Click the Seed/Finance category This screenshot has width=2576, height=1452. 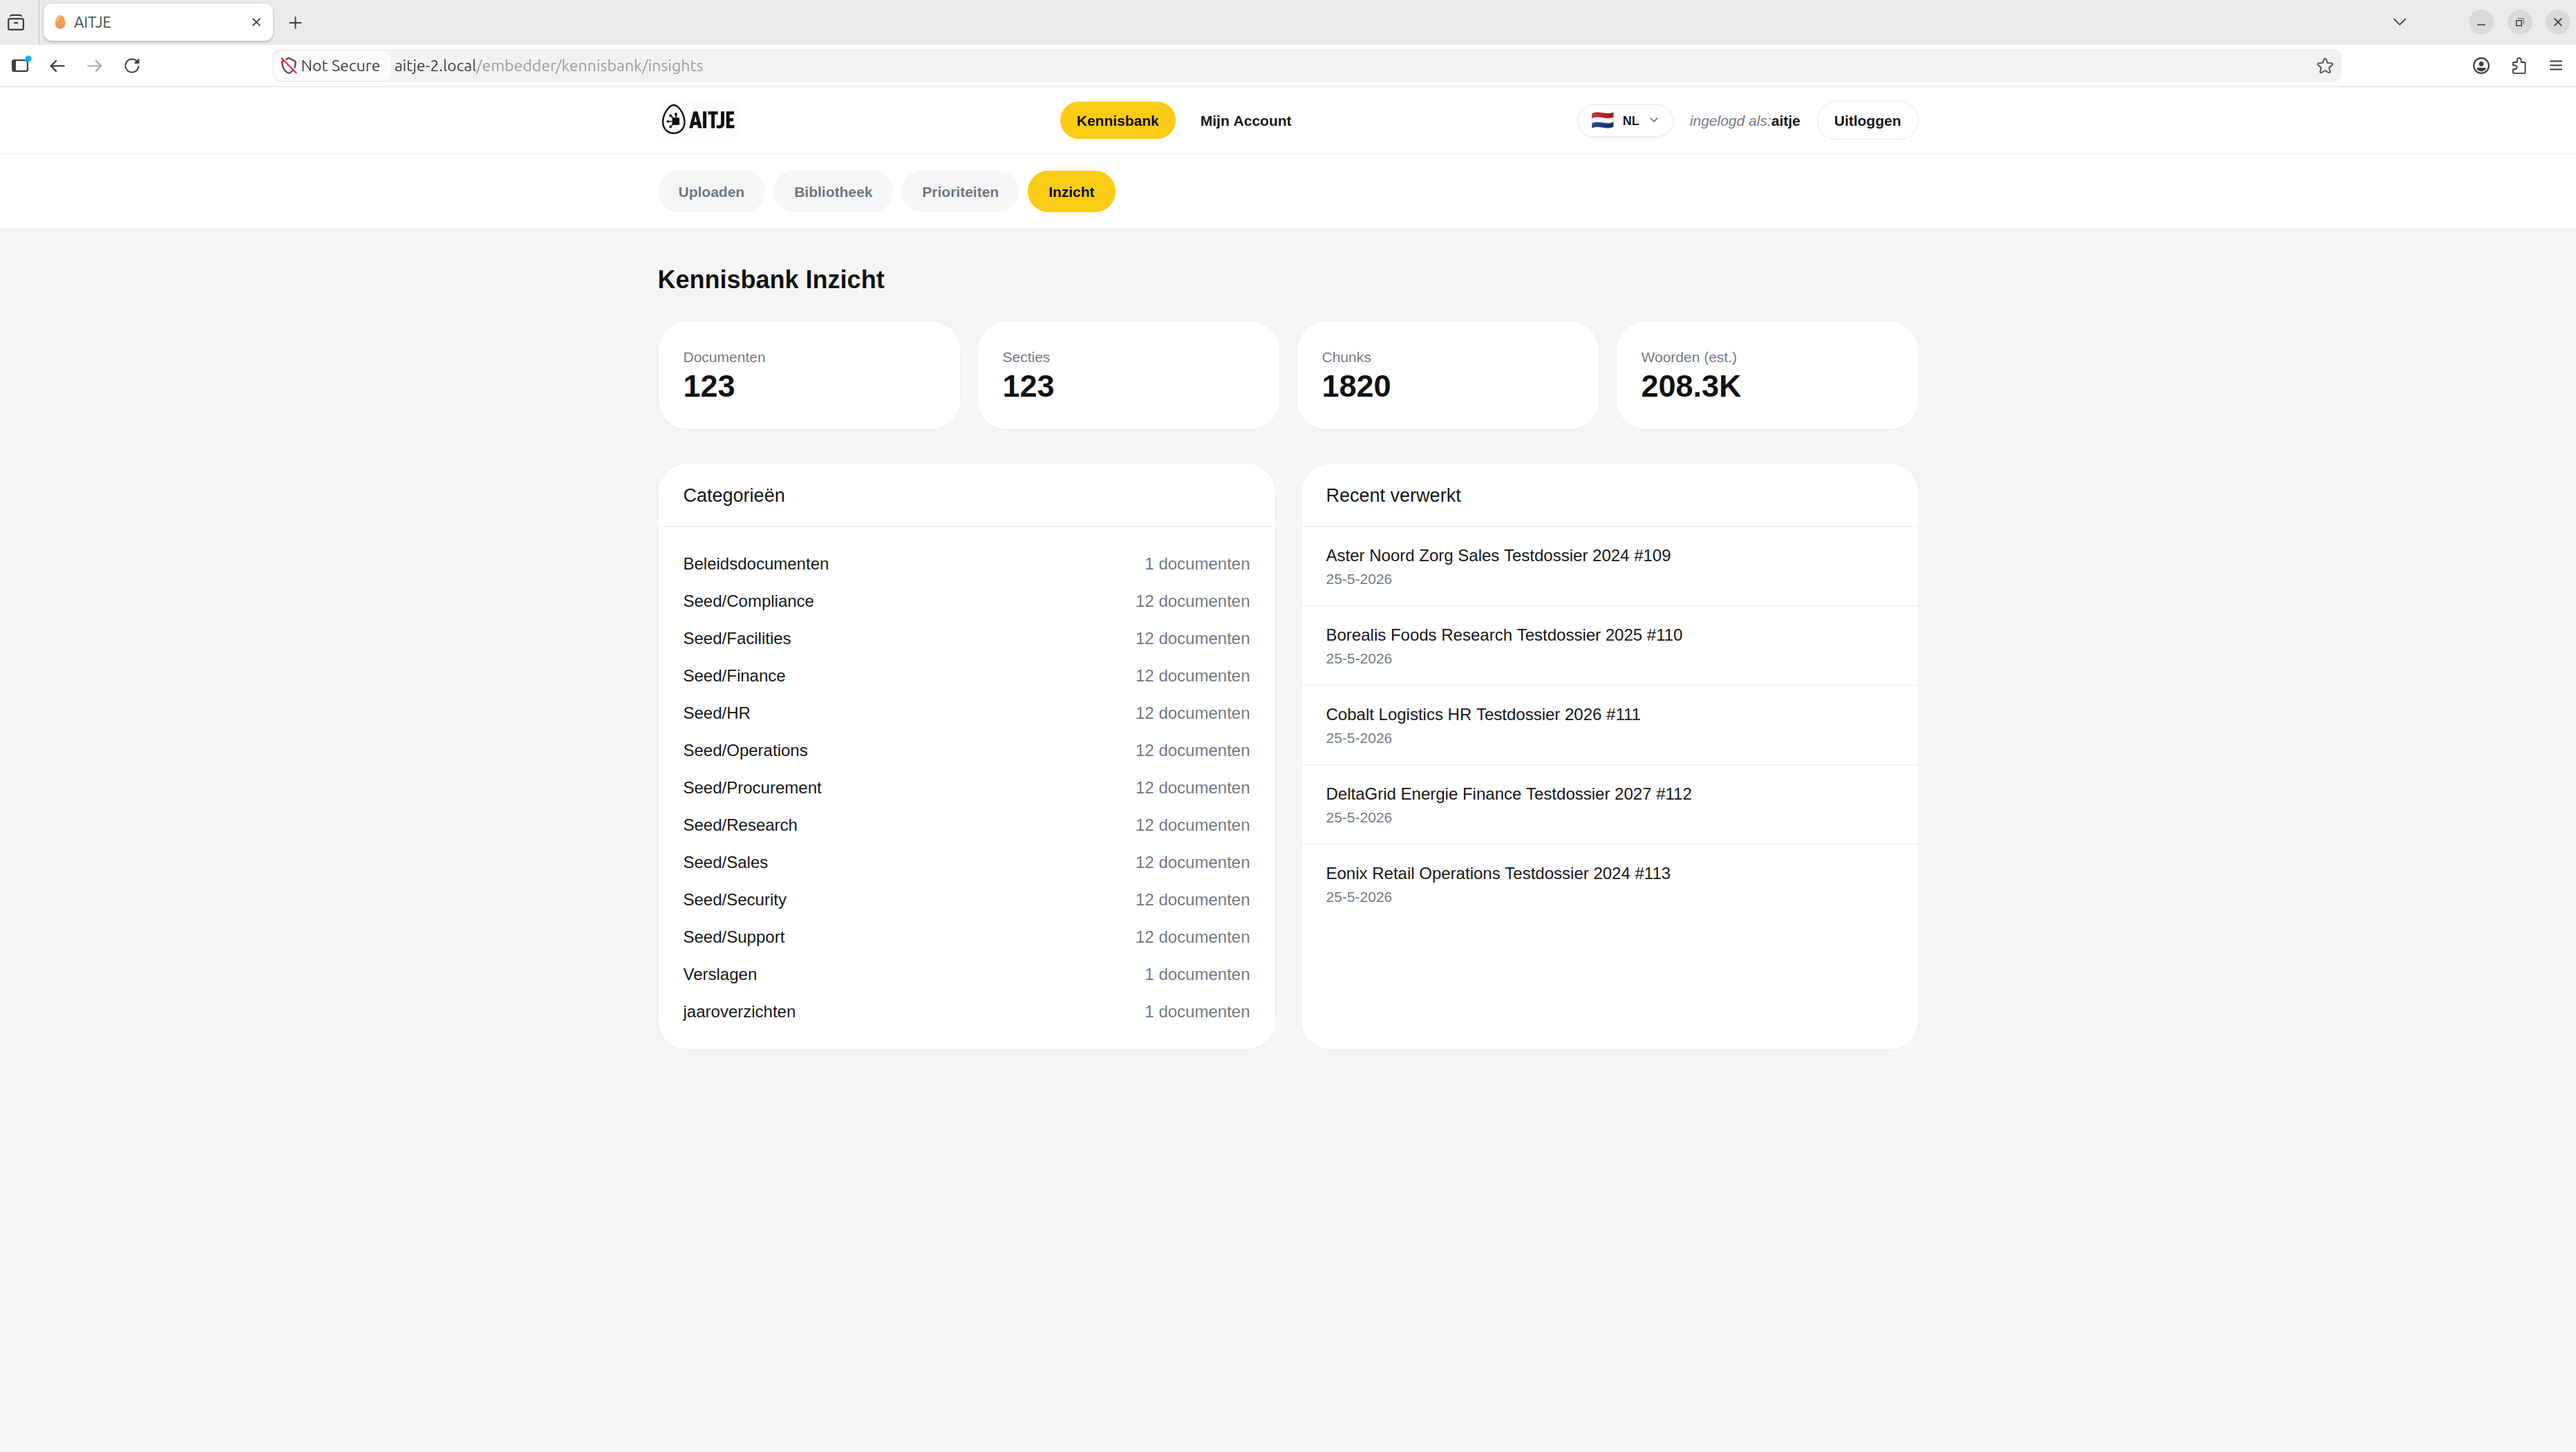tap(966, 676)
